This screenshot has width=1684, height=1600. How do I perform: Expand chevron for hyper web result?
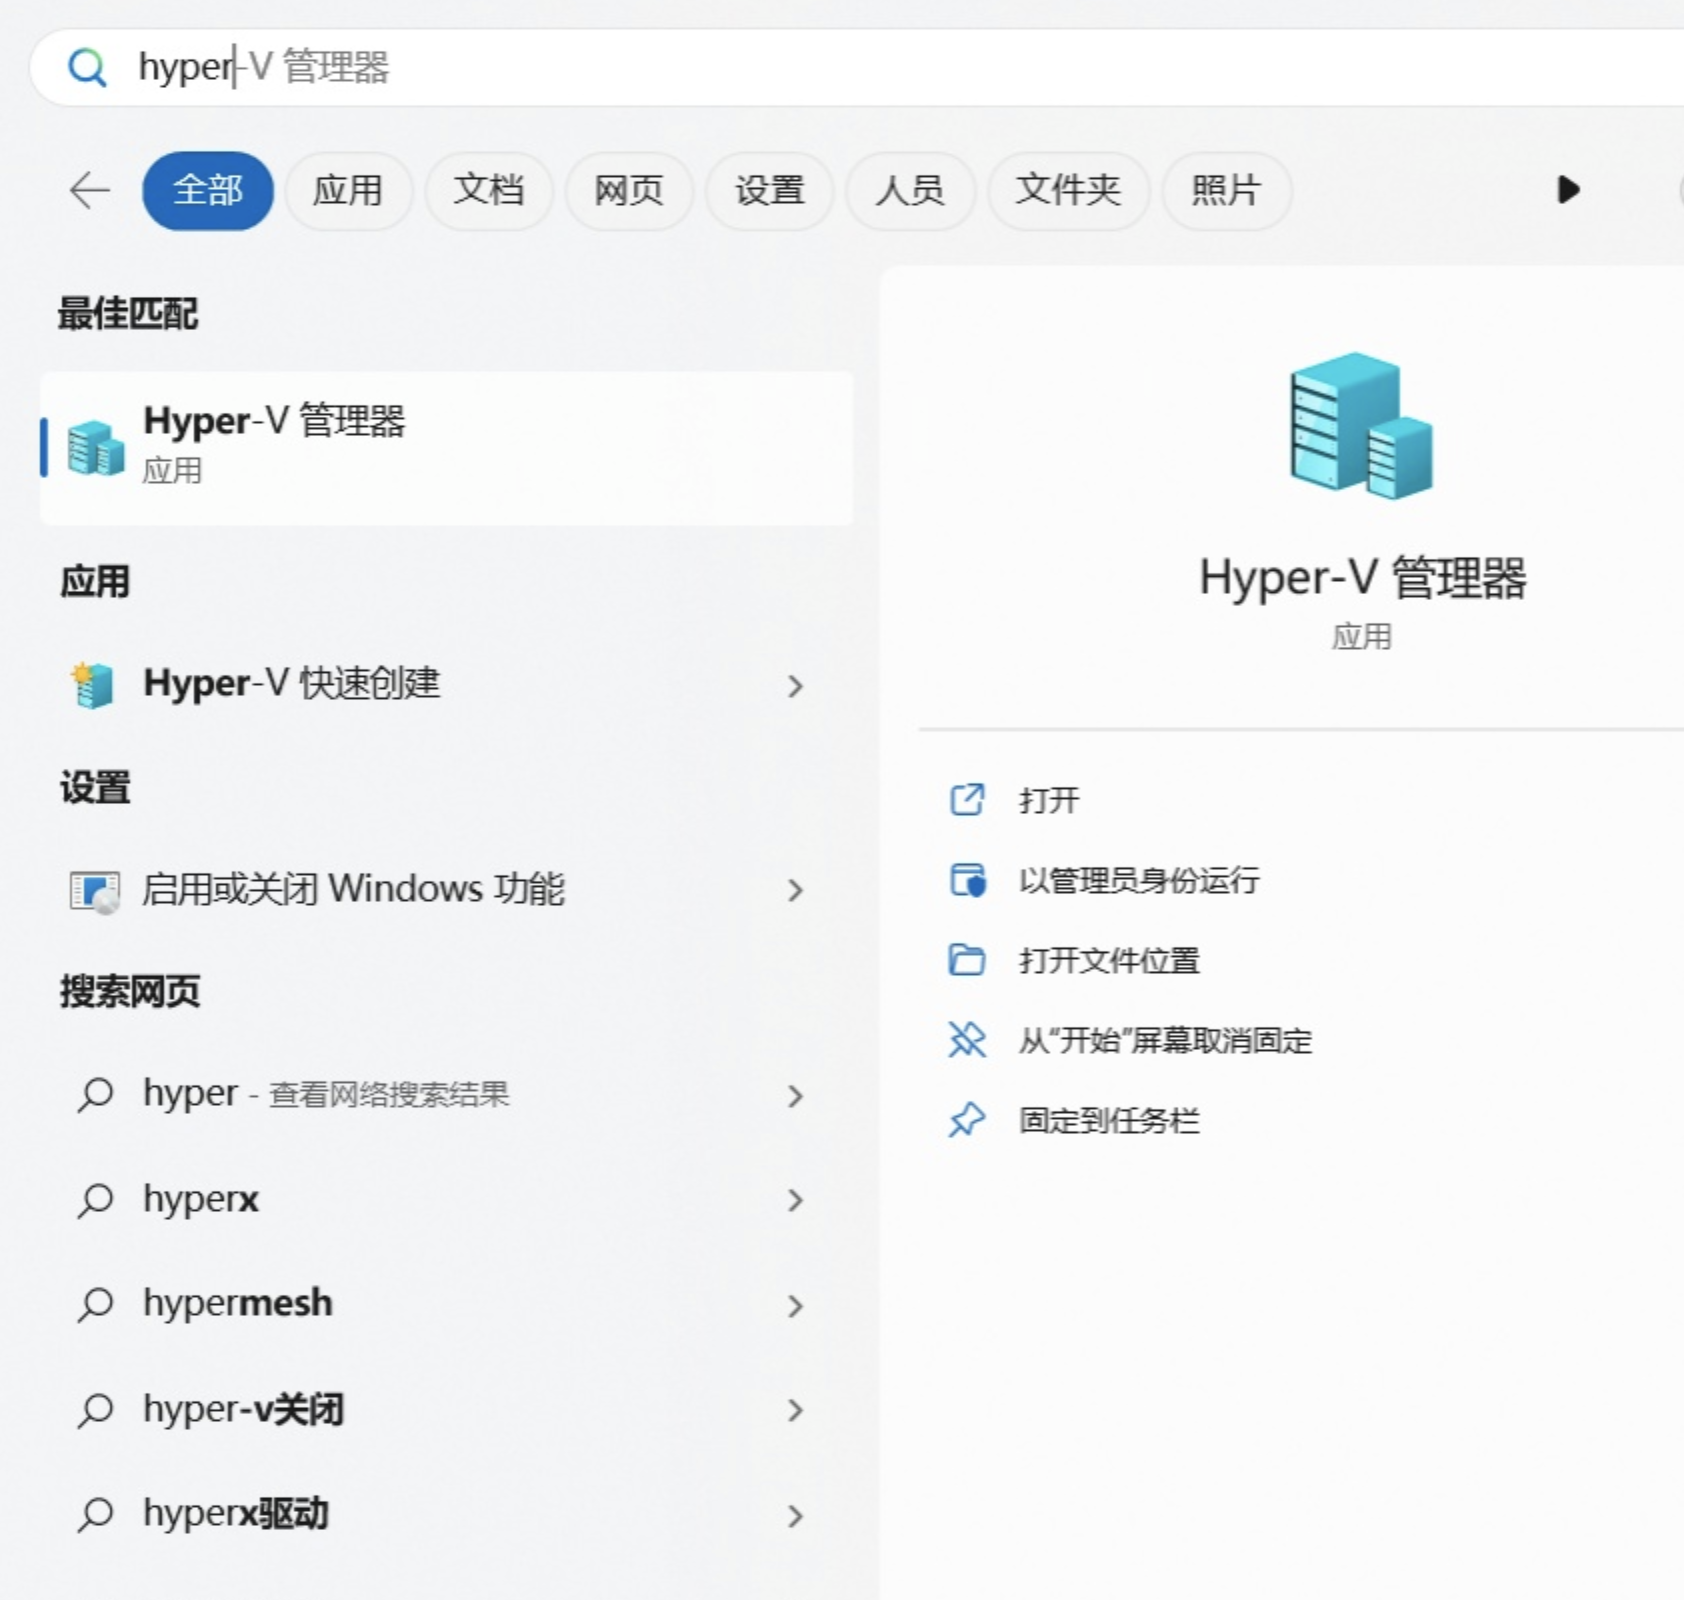(x=795, y=1096)
